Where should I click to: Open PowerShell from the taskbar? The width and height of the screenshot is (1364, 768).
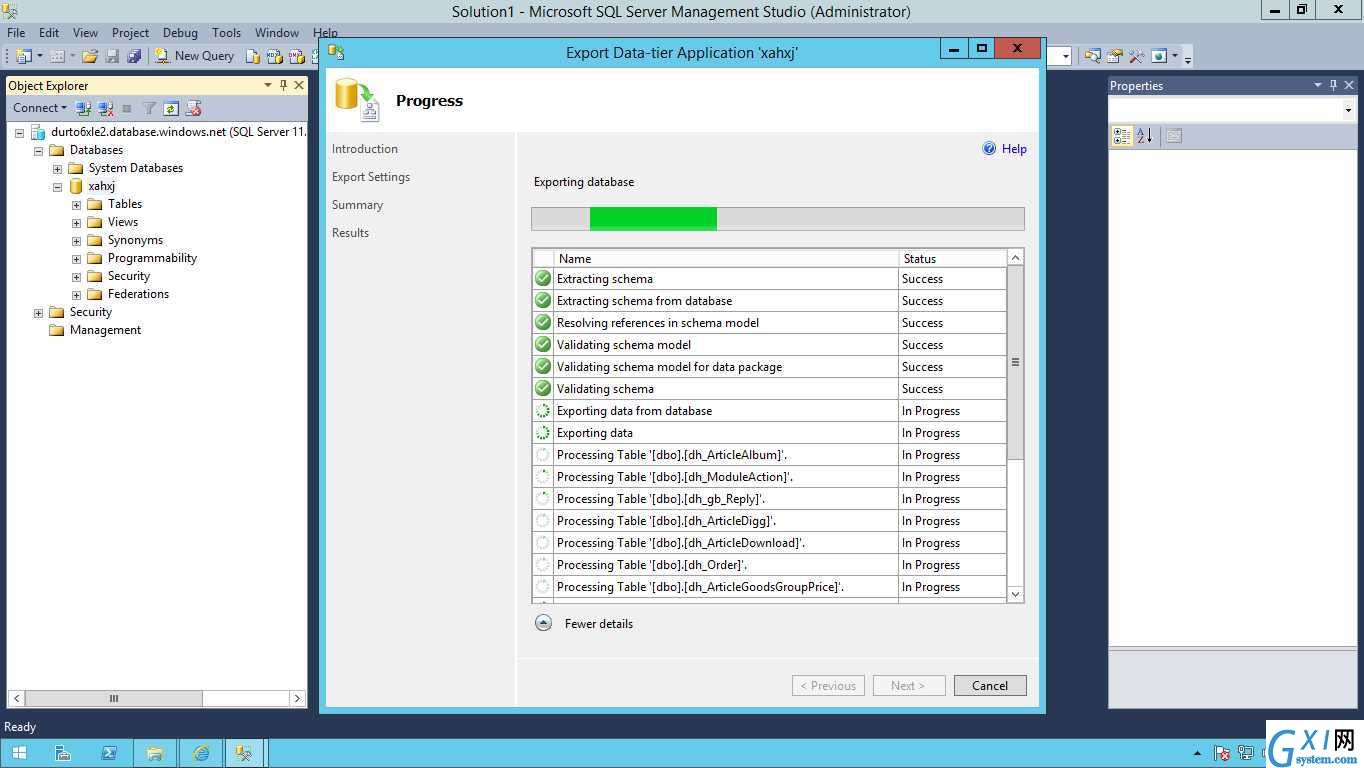click(109, 753)
